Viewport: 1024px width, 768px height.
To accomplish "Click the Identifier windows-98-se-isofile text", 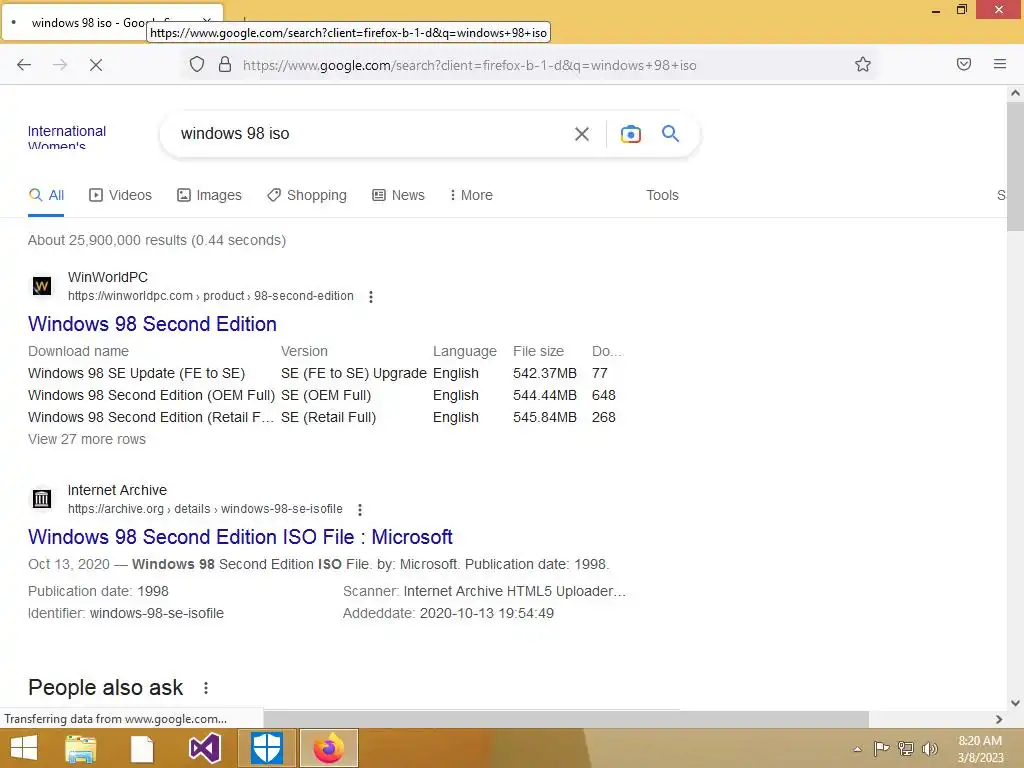I will pos(126,613).
